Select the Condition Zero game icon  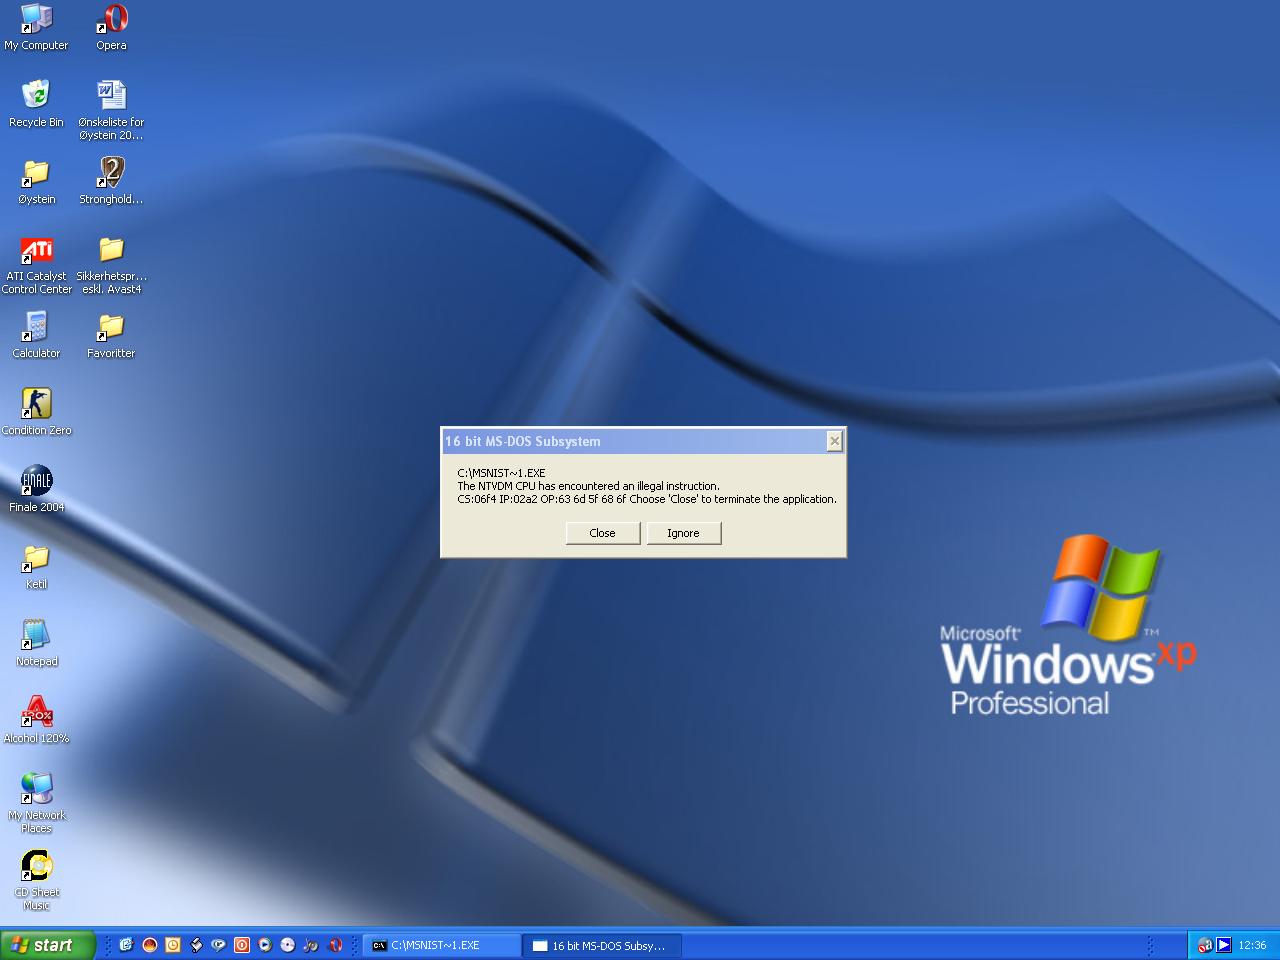(37, 412)
